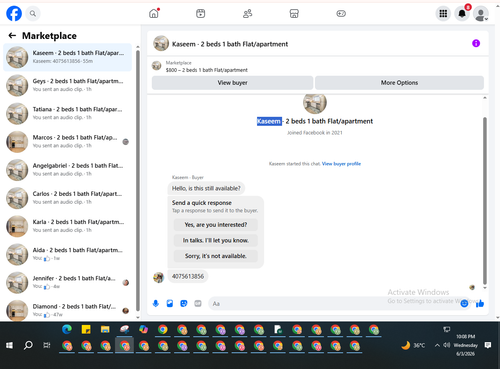Record a voice clip with the microphone
This screenshot has width=500, height=369.
(156, 303)
